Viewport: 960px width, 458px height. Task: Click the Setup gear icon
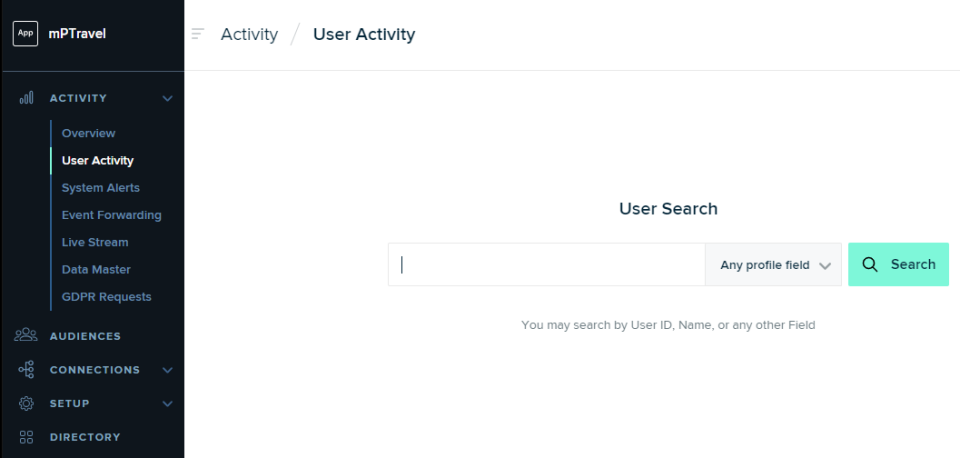pos(27,404)
